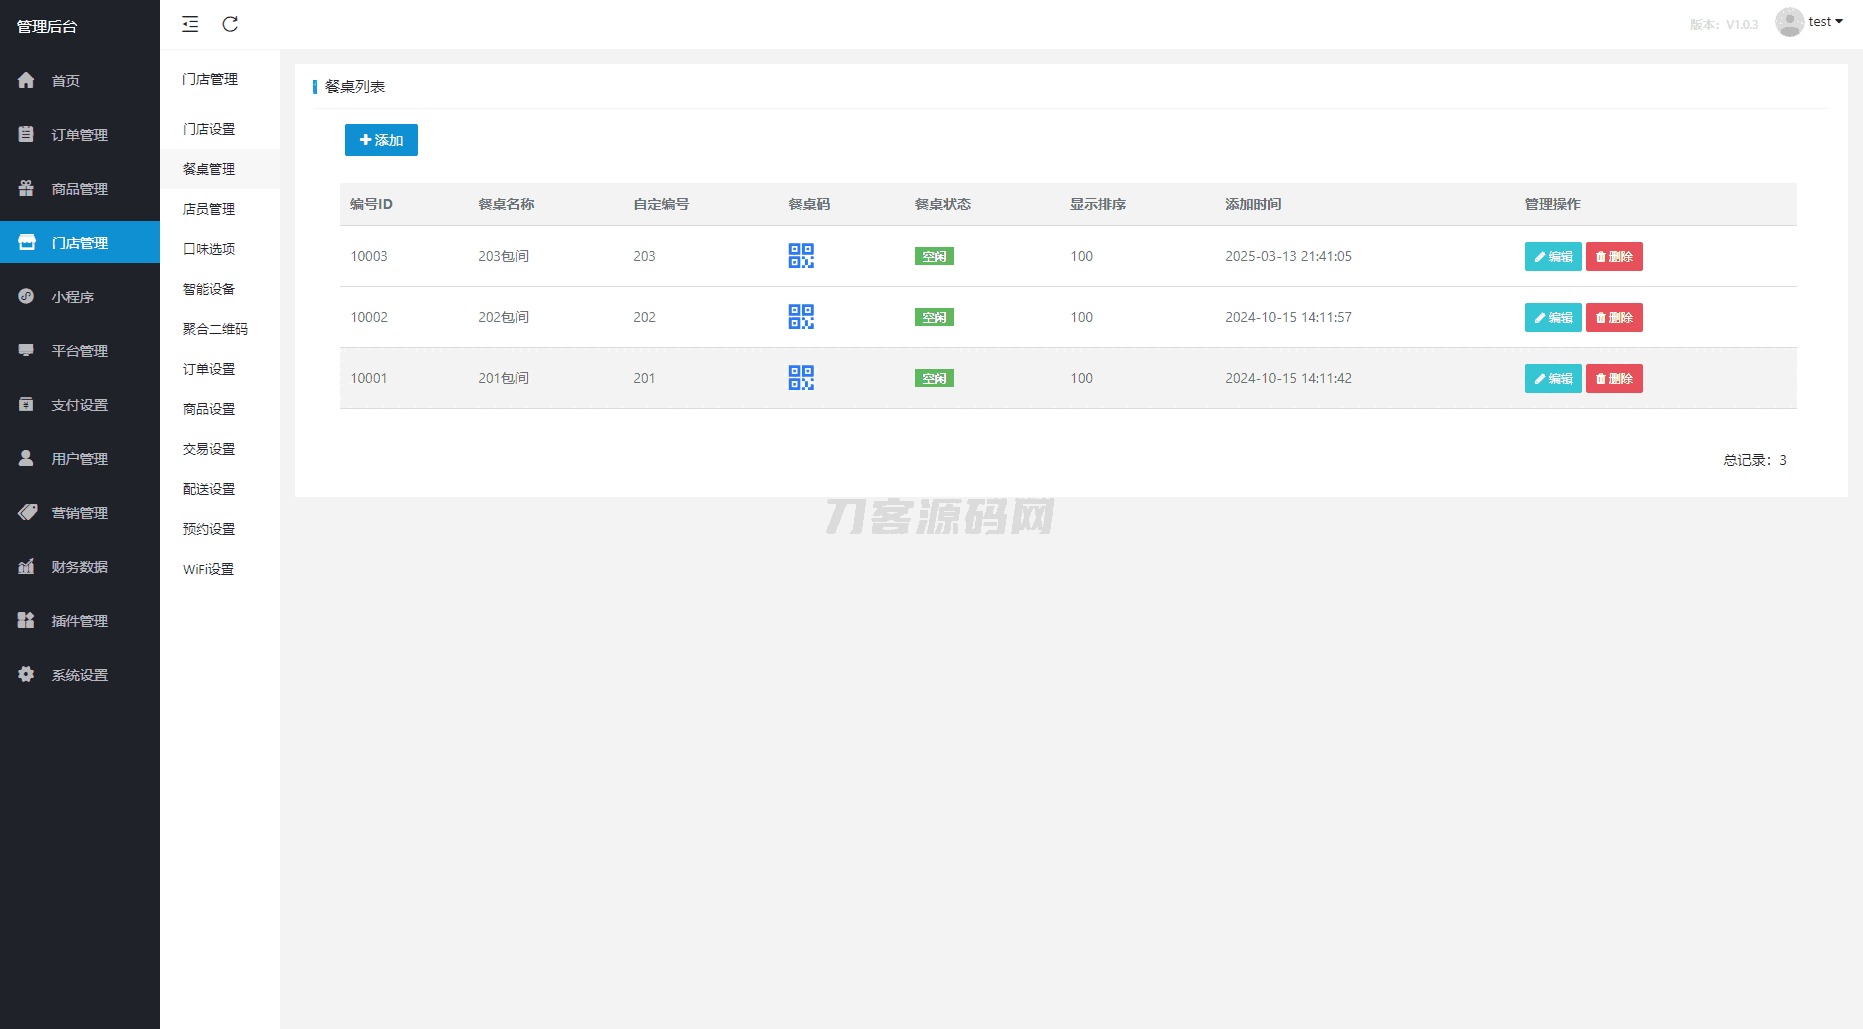Open QR code for table 203包间

[x=801, y=256]
